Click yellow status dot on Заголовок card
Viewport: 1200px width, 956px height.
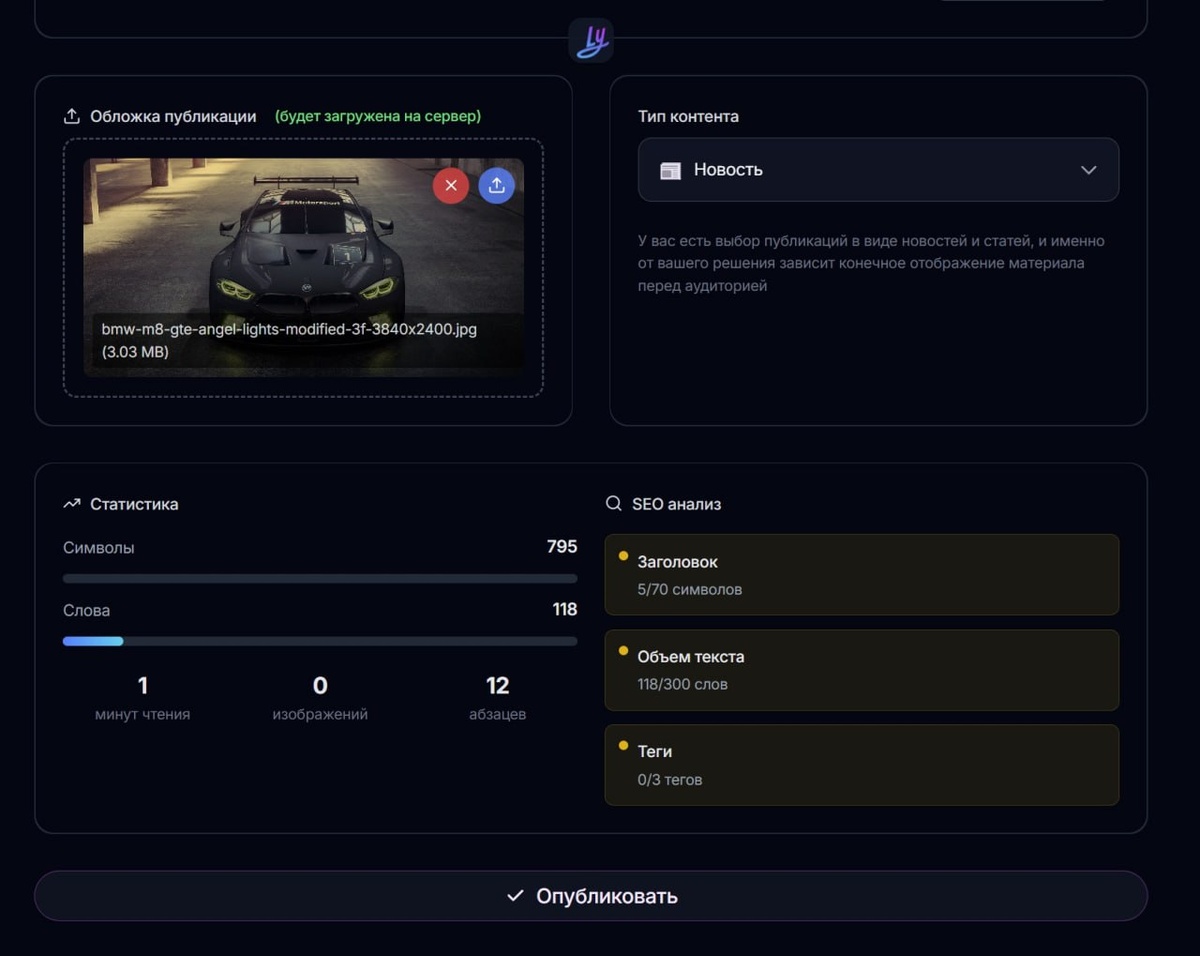pos(623,556)
